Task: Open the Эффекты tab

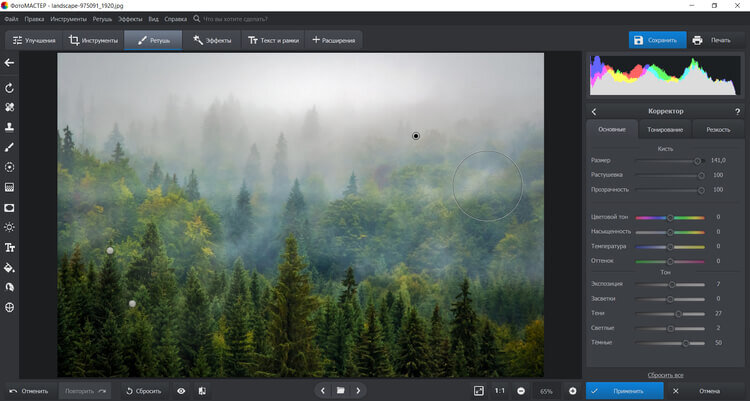Action: (x=212, y=40)
